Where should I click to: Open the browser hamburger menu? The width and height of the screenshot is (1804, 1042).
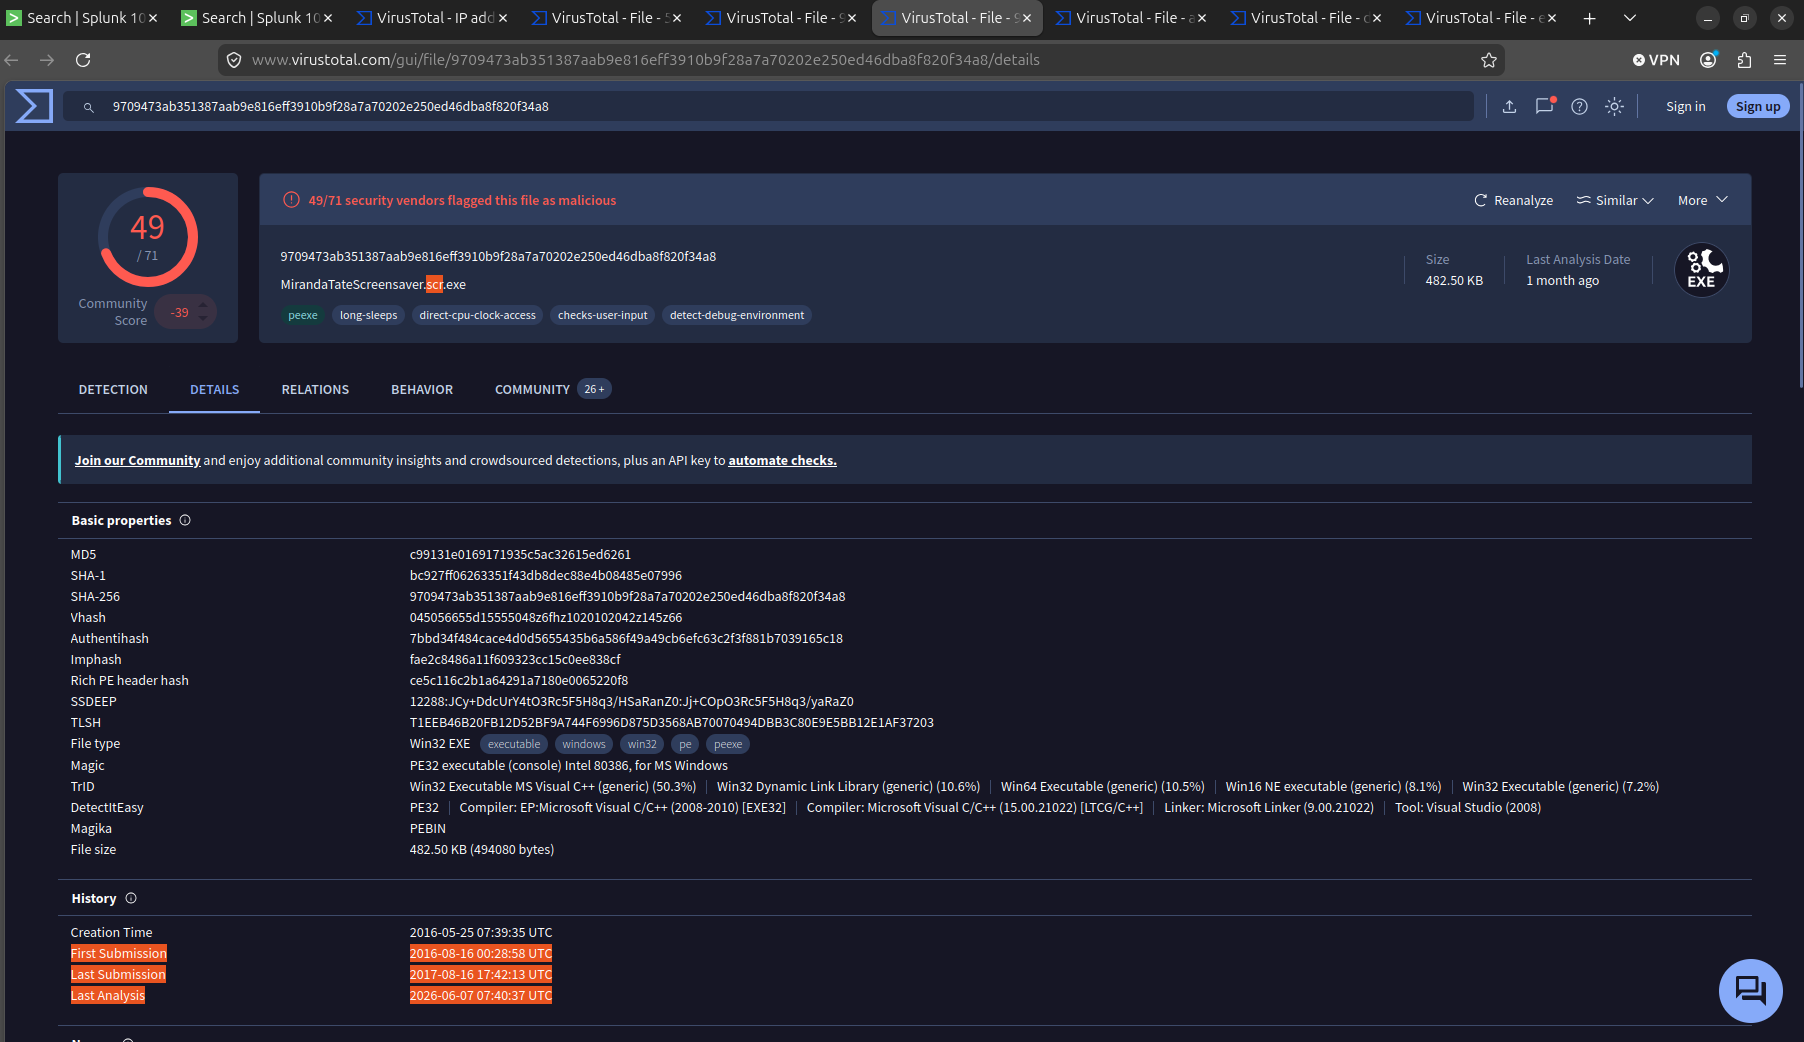tap(1780, 60)
